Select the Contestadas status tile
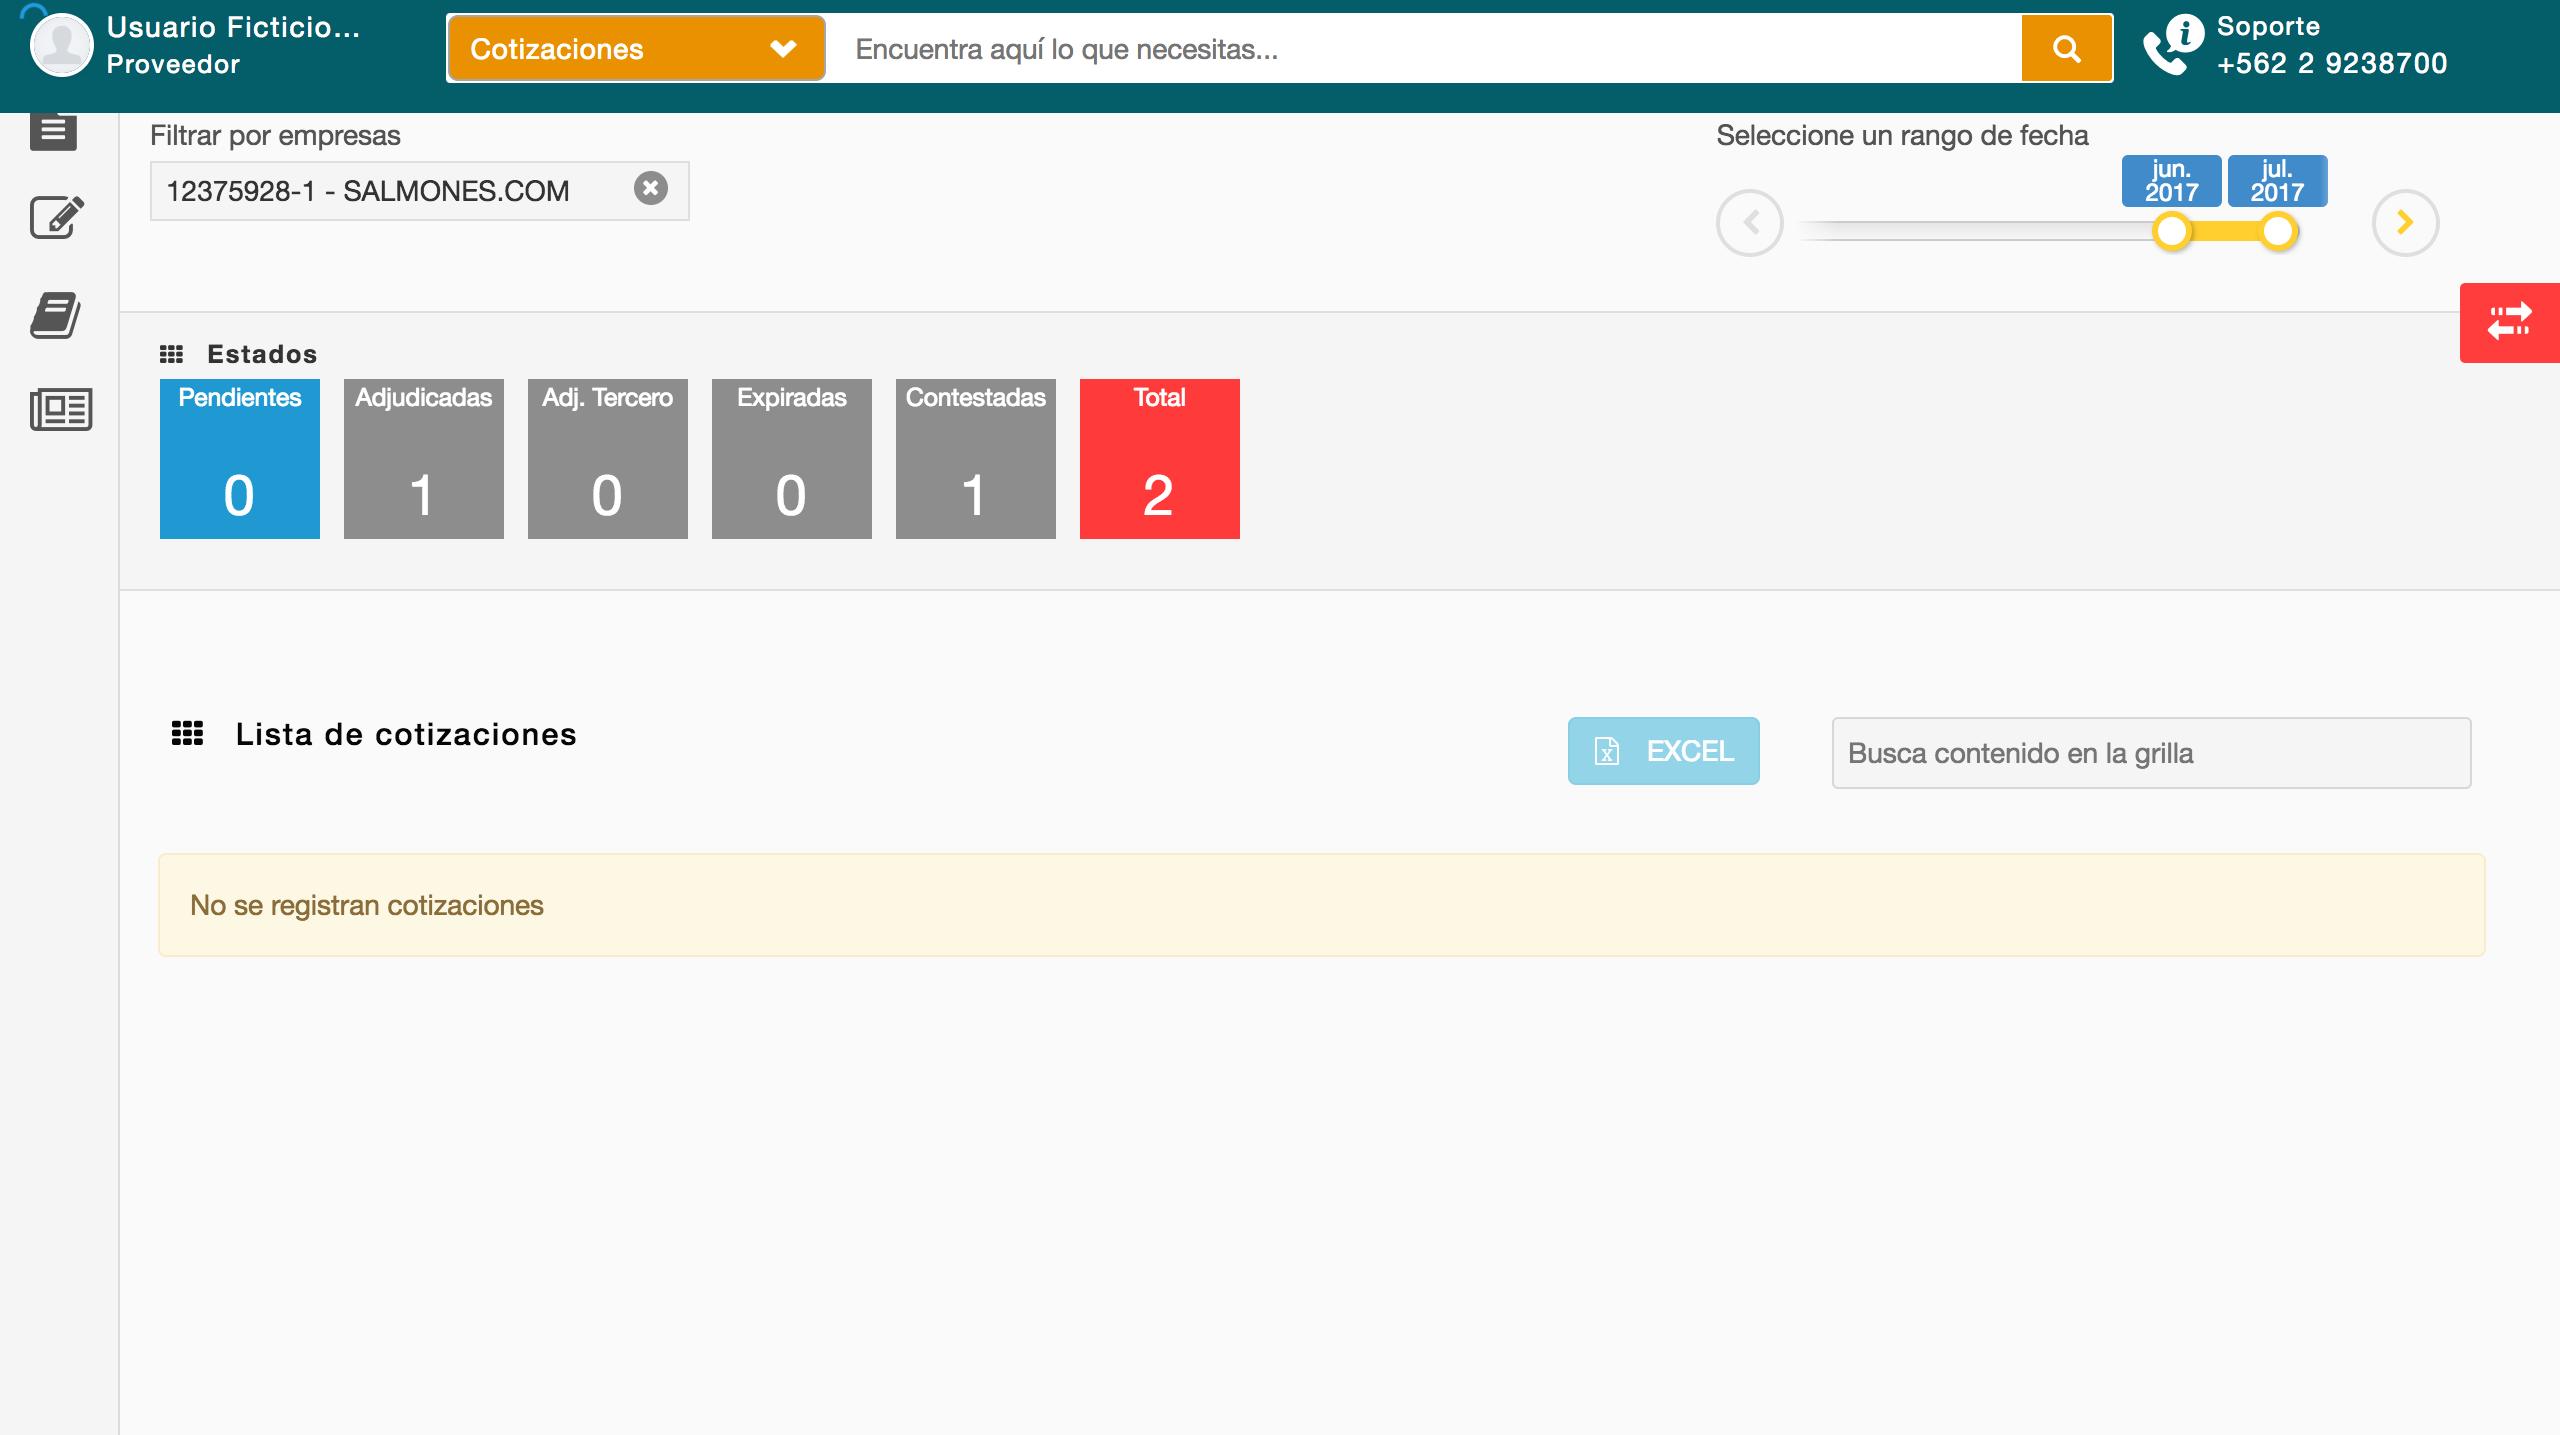2560x1435 pixels. [x=976, y=458]
